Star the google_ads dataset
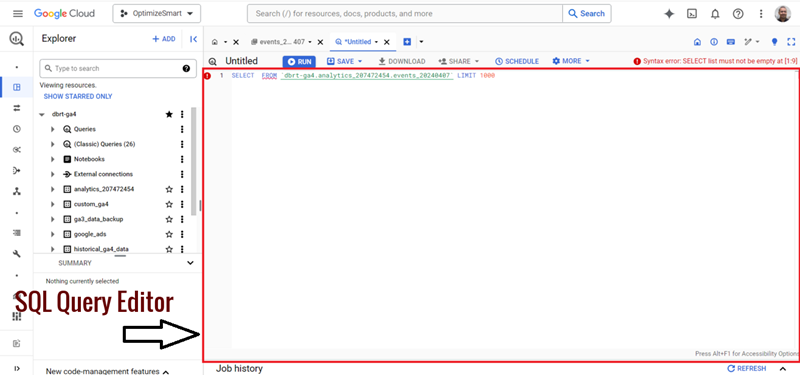Viewport: 800px width, 375px height. pos(169,234)
